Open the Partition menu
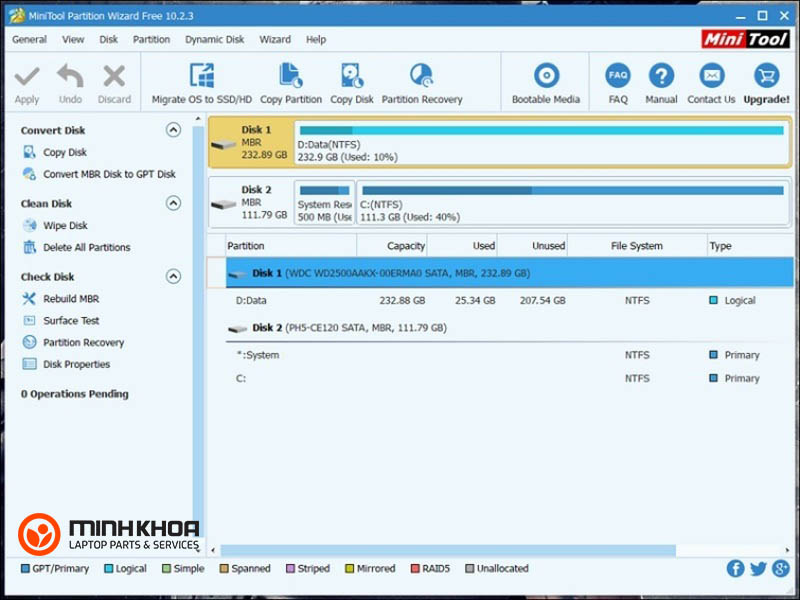The width and height of the screenshot is (800, 600). (152, 39)
